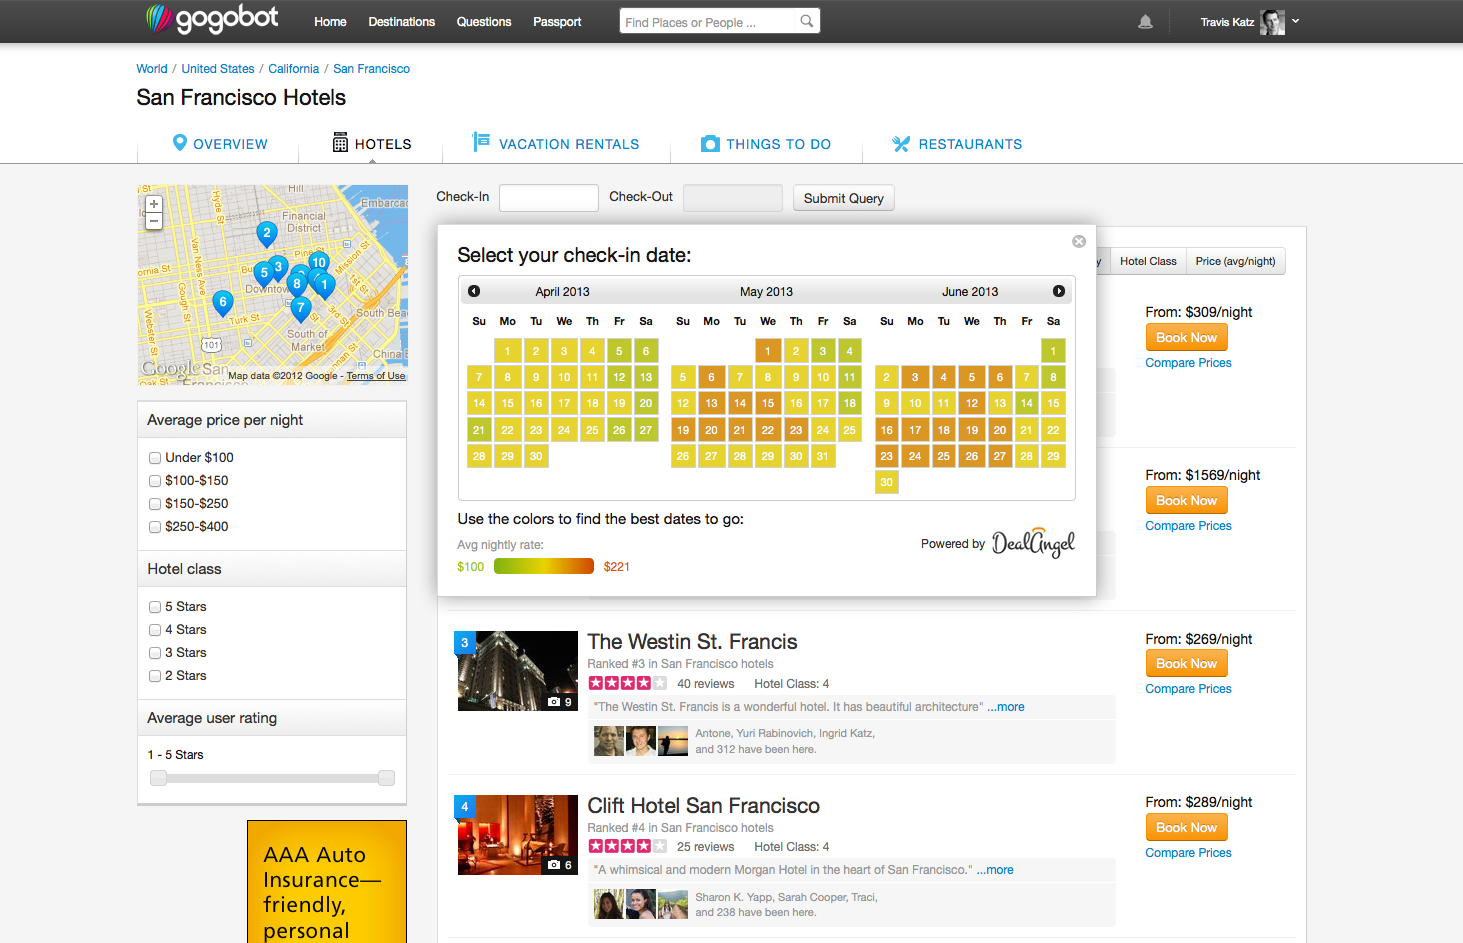Screen dimensions: 1463x943
Task: Switch to the Things To Do tab
Action: [766, 144]
